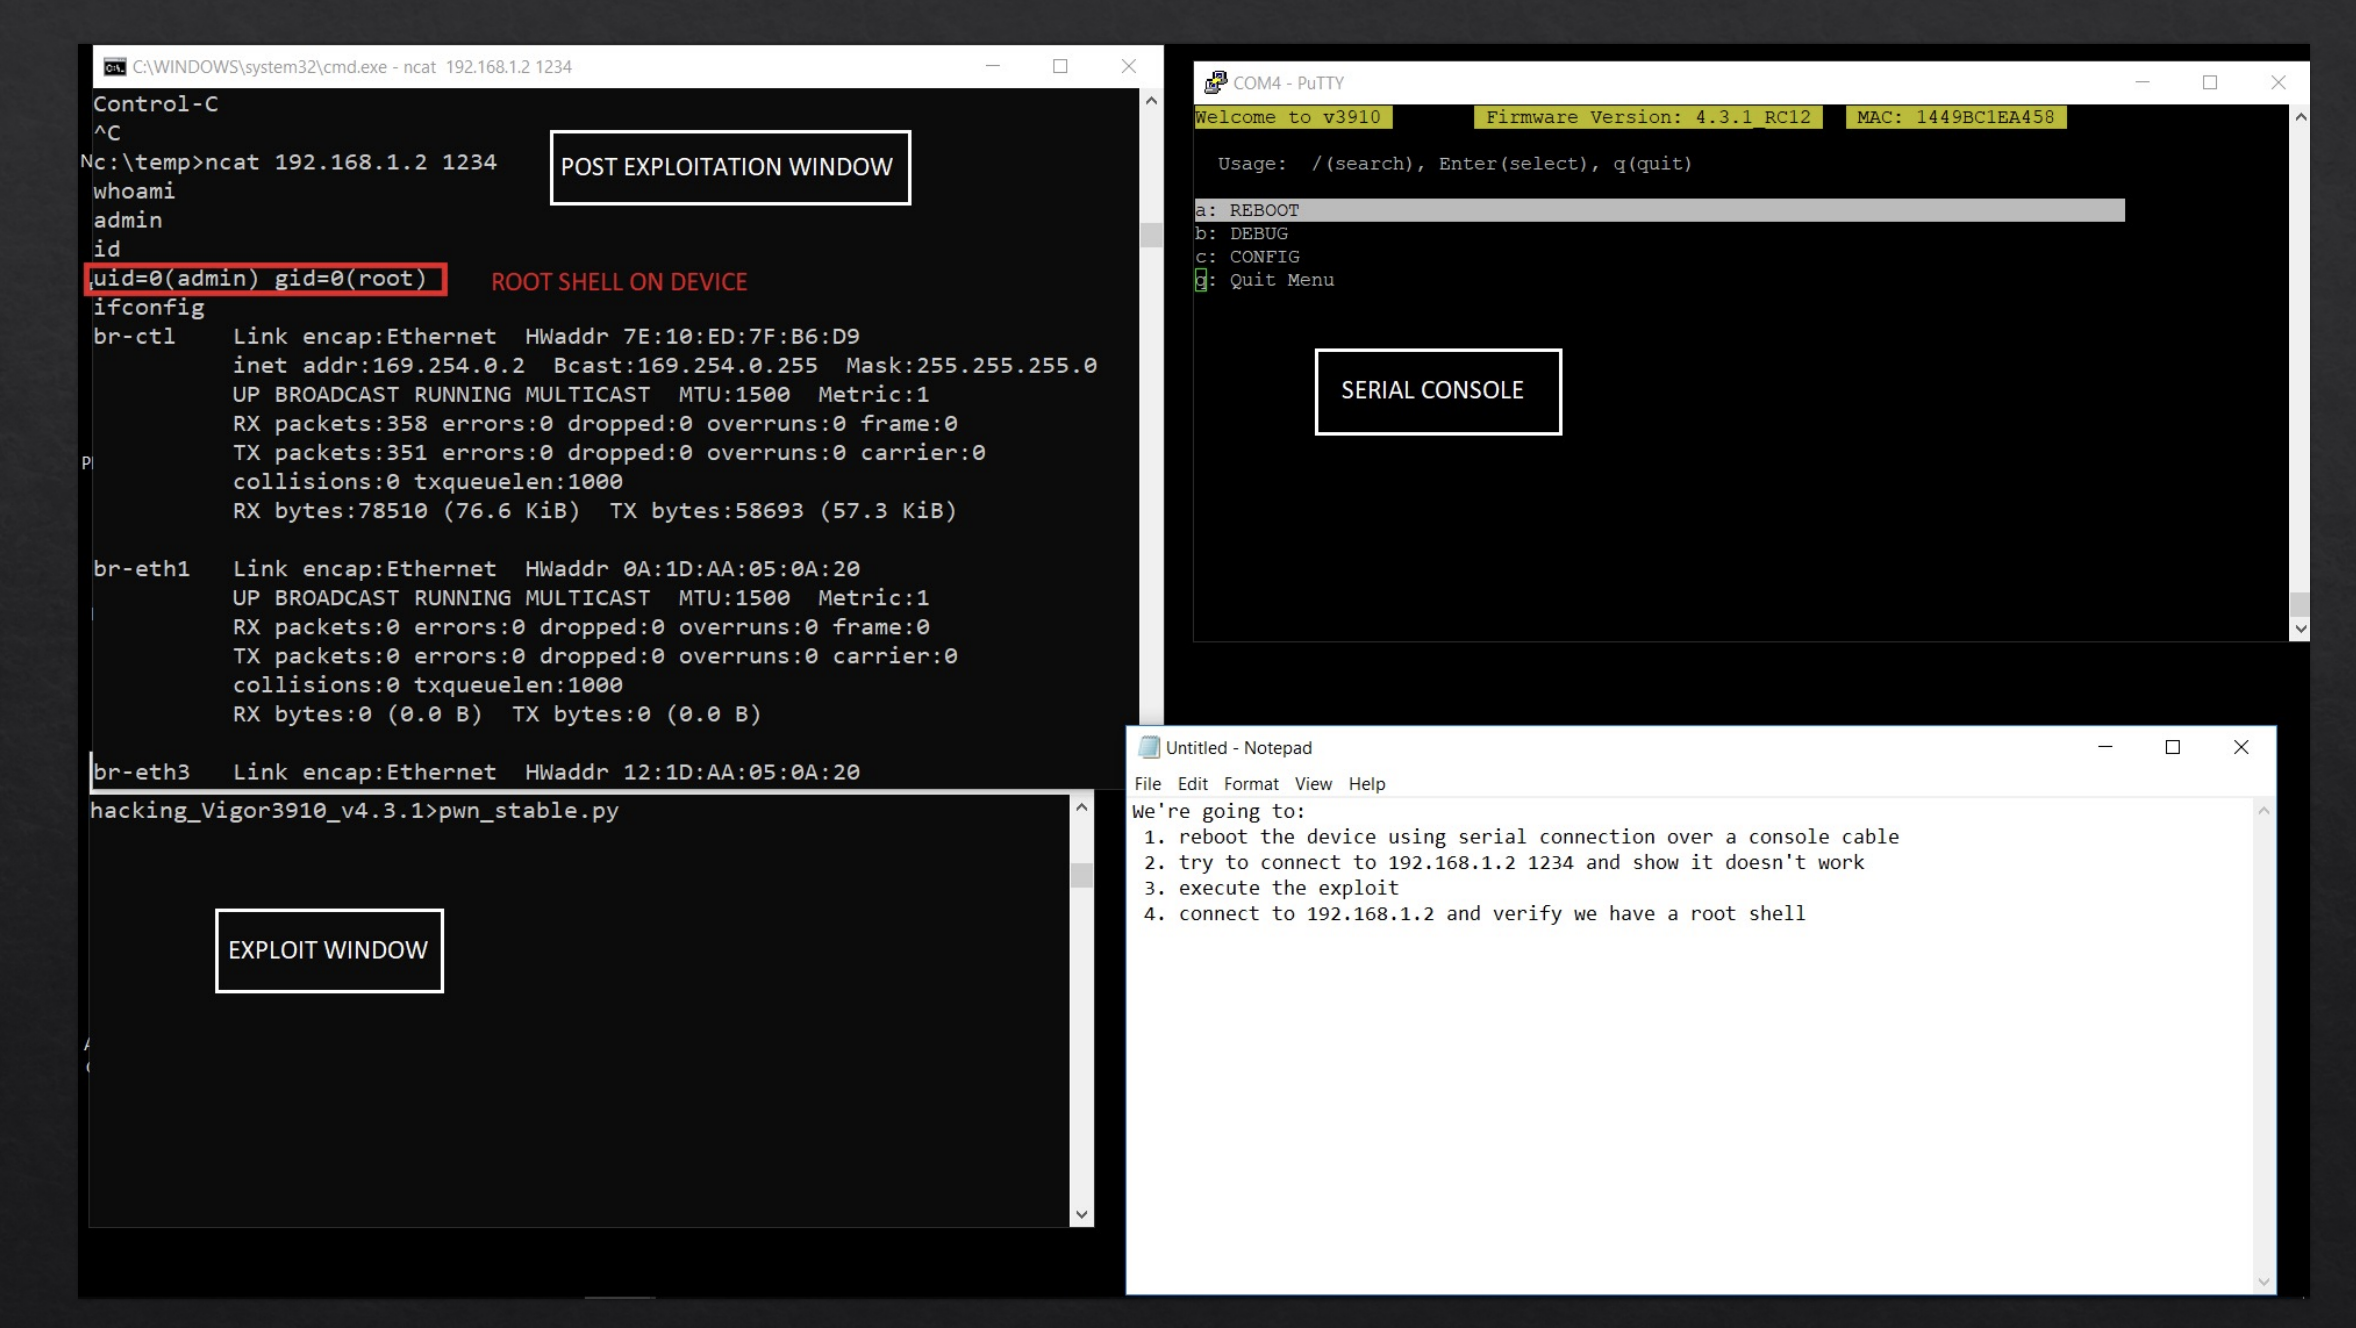Viewport: 2356px width, 1328px height.
Task: Click the Notepad title bar icon
Action: click(1149, 747)
